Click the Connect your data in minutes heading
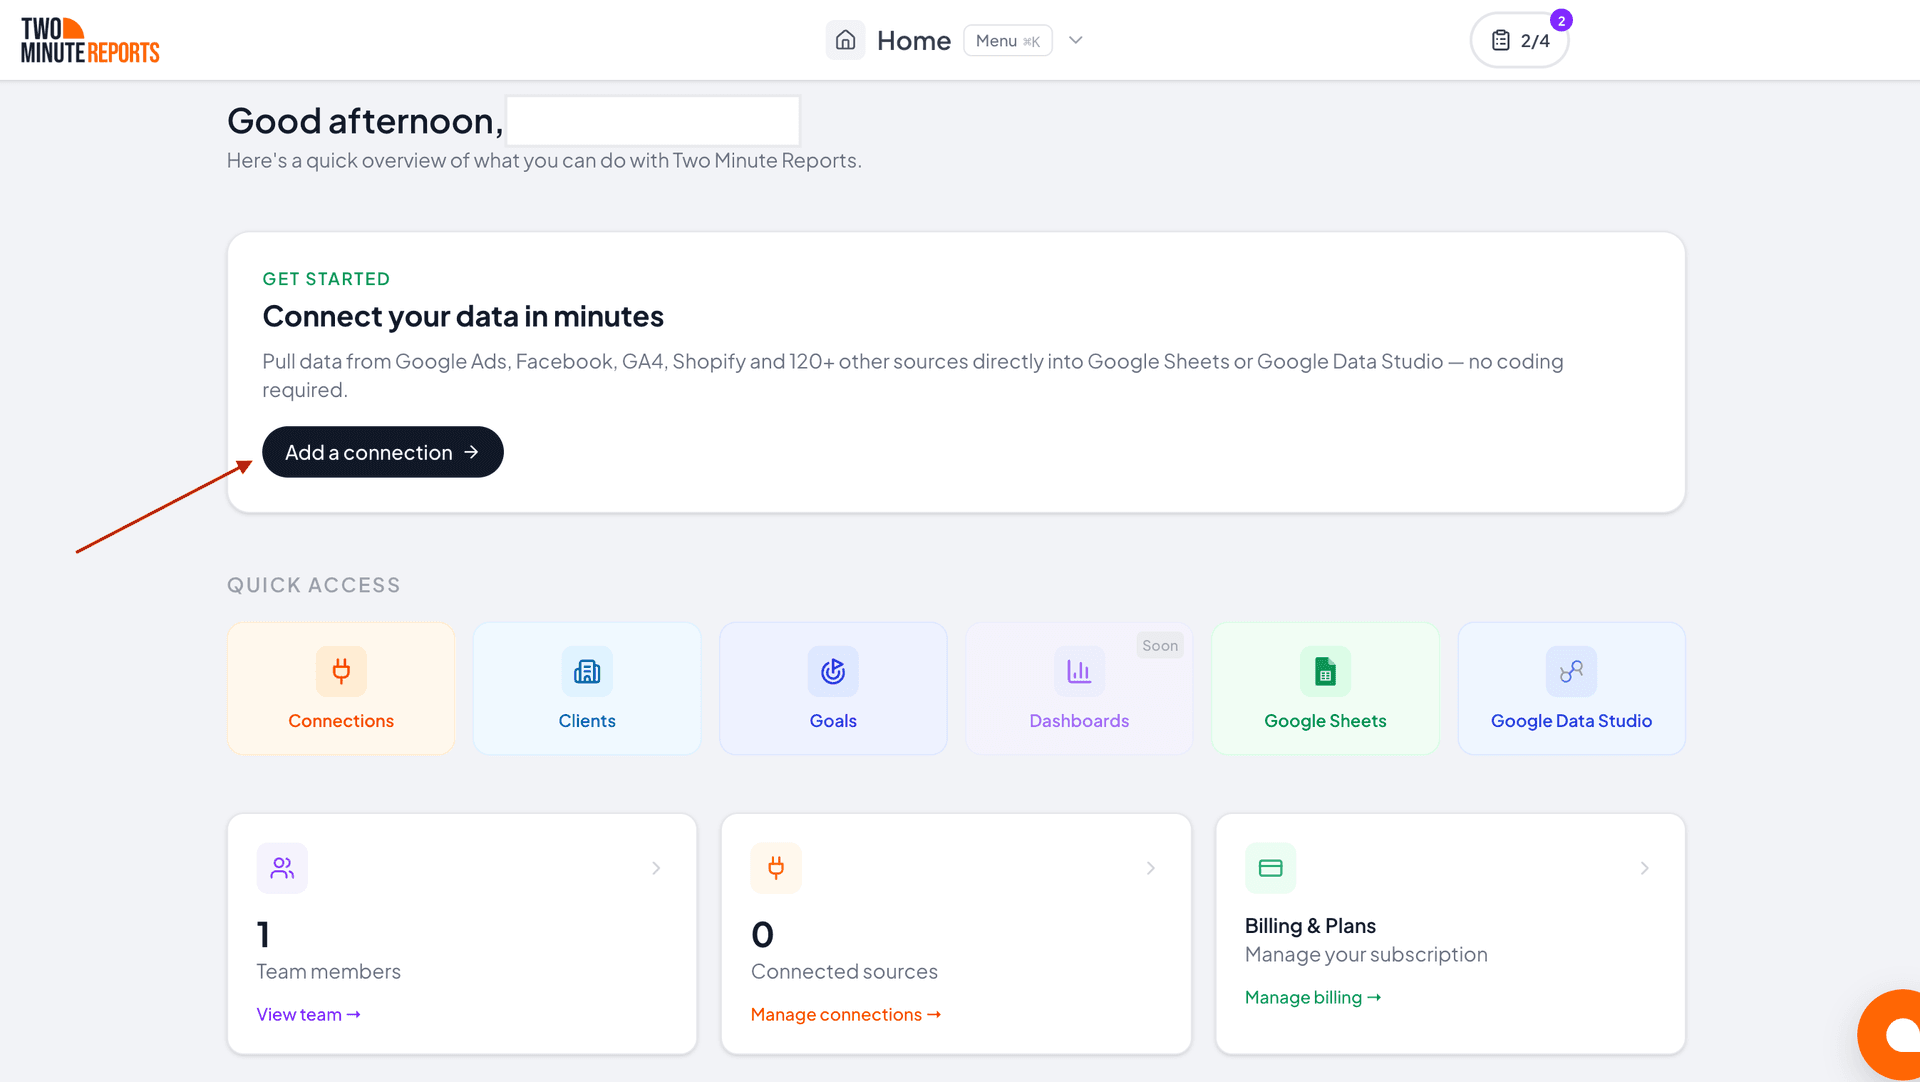 (x=463, y=316)
